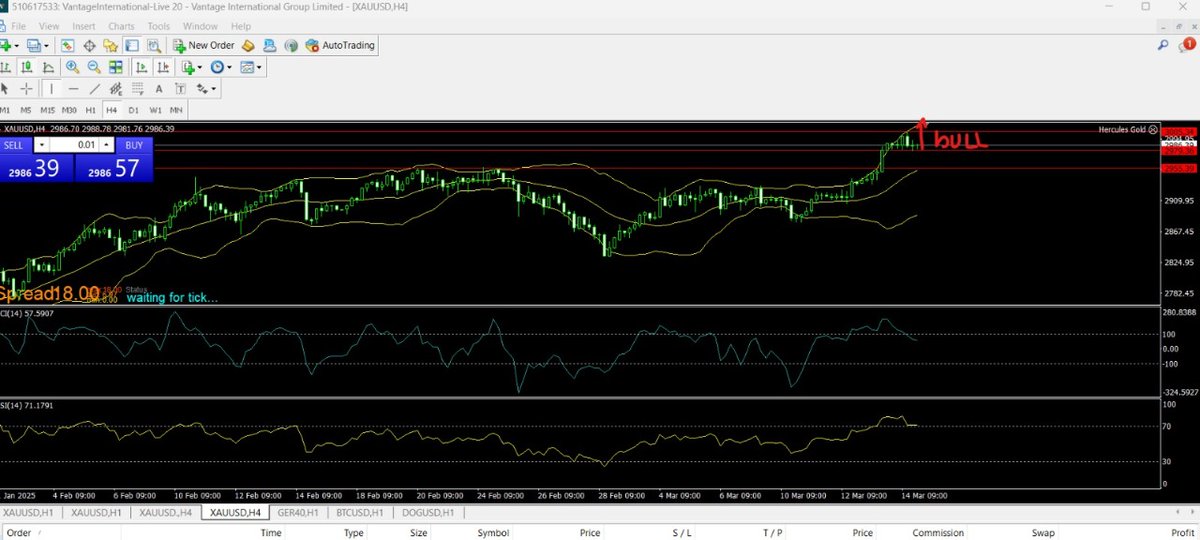The width and height of the screenshot is (1200, 540).
Task: Click the BUY one-click trading button
Action: (134, 145)
